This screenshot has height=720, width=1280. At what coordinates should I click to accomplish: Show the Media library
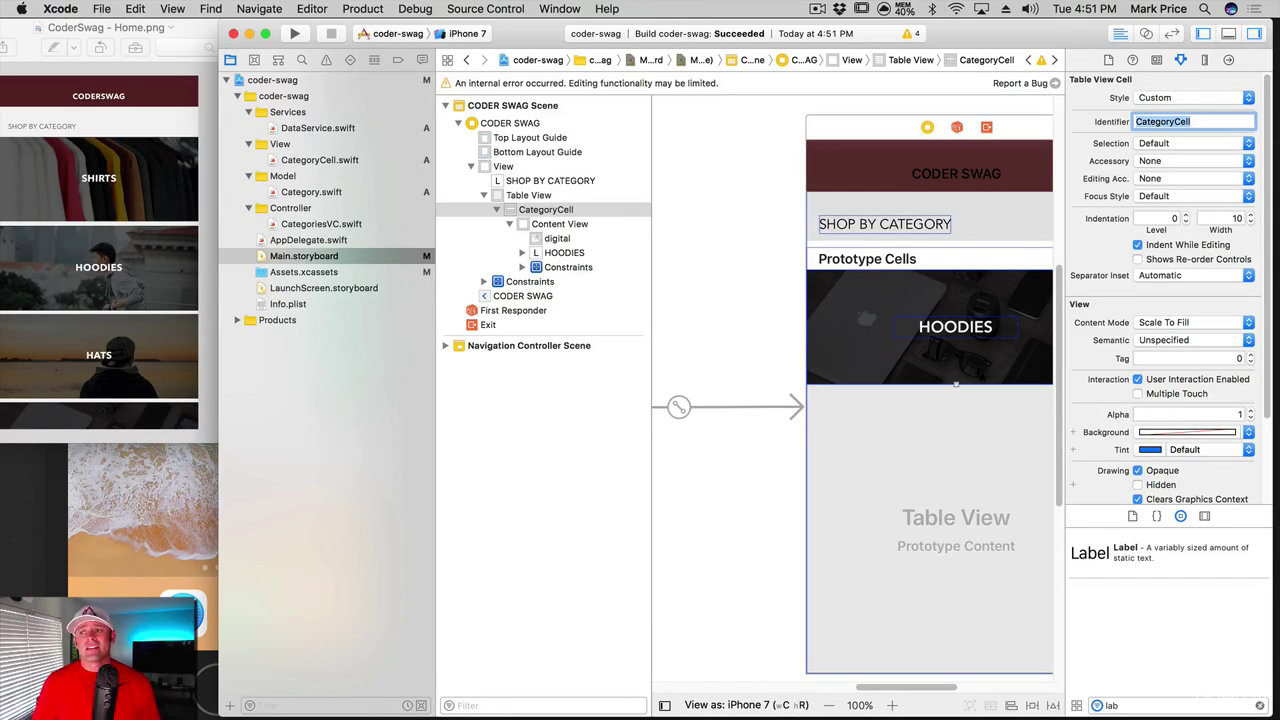click(x=1204, y=516)
